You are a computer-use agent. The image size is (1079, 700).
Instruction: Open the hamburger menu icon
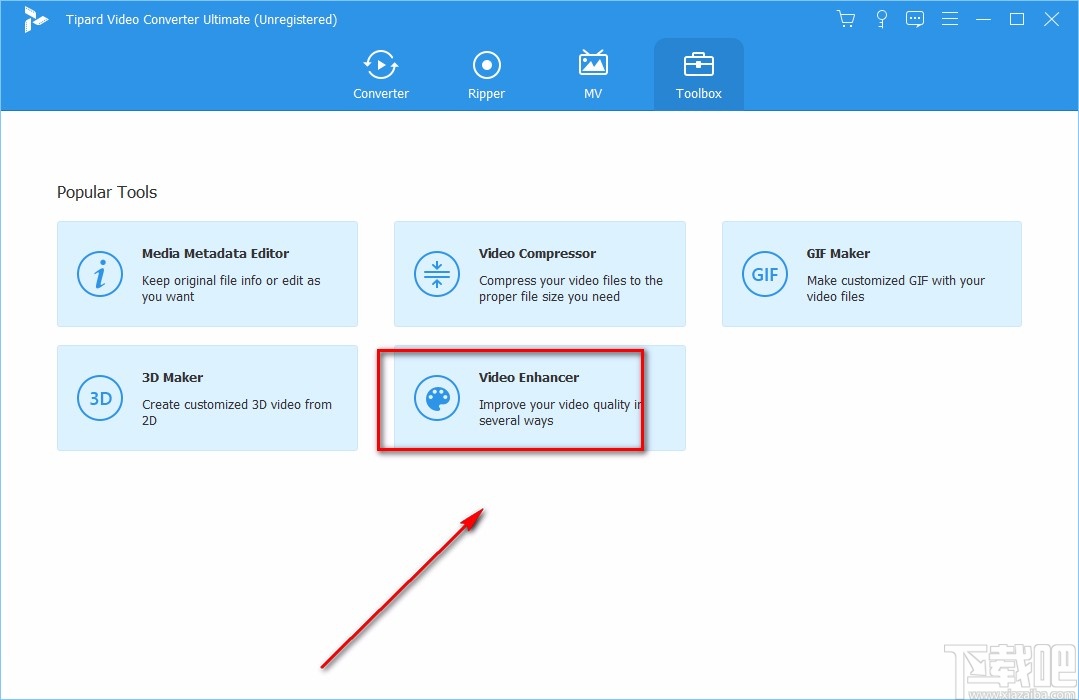tap(950, 19)
